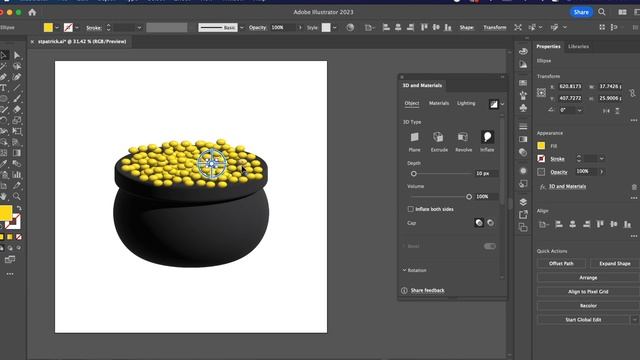Screen dimensions: 640x360
Task: Open the fill color dropdown in control bar
Action: click(x=57, y=28)
